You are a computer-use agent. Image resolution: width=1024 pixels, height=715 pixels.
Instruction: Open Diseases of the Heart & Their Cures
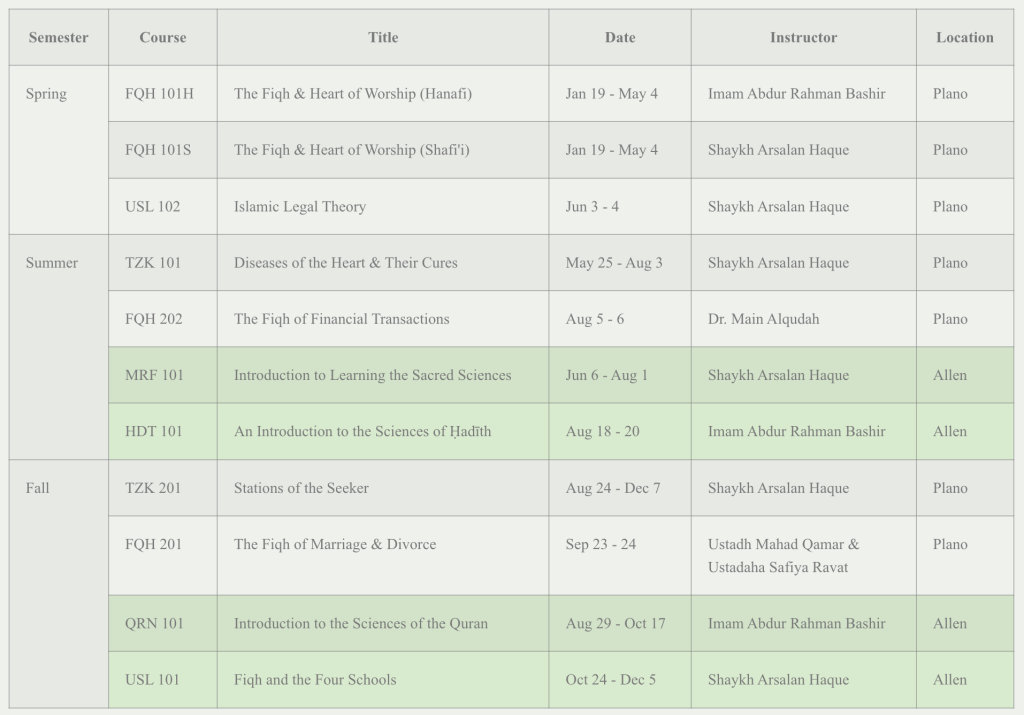point(346,263)
